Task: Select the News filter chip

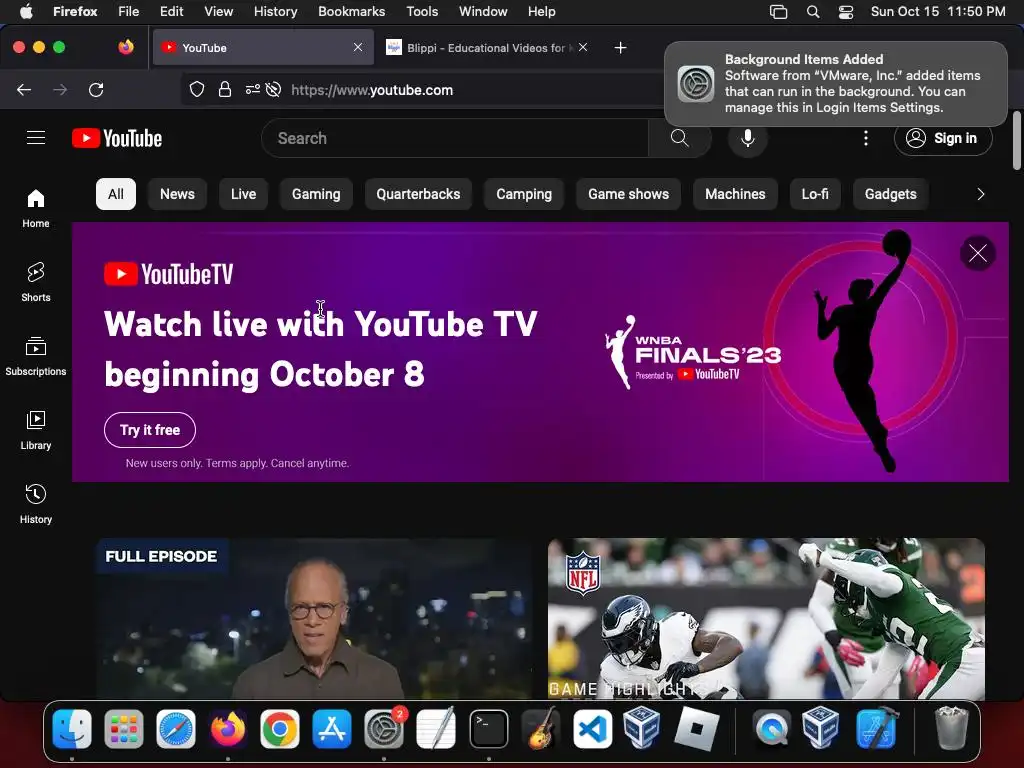Action: (177, 194)
